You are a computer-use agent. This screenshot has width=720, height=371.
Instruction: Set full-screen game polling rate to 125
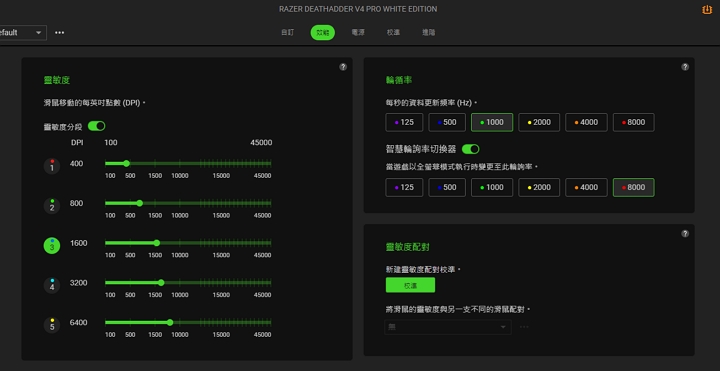click(x=404, y=187)
